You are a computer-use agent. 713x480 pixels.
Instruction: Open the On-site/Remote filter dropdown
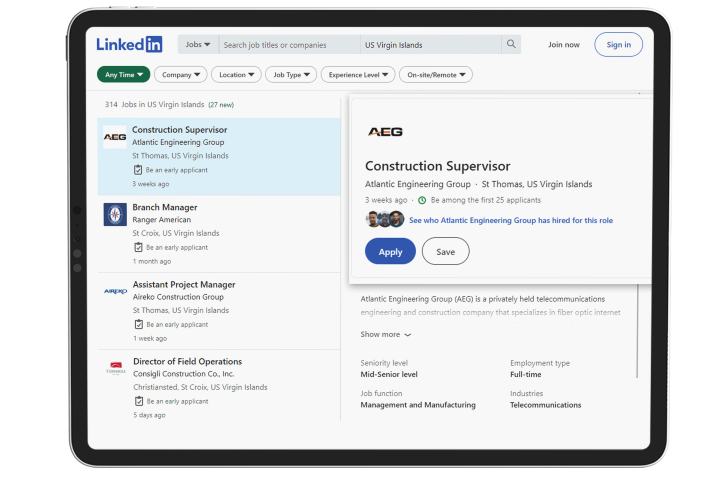(436, 75)
